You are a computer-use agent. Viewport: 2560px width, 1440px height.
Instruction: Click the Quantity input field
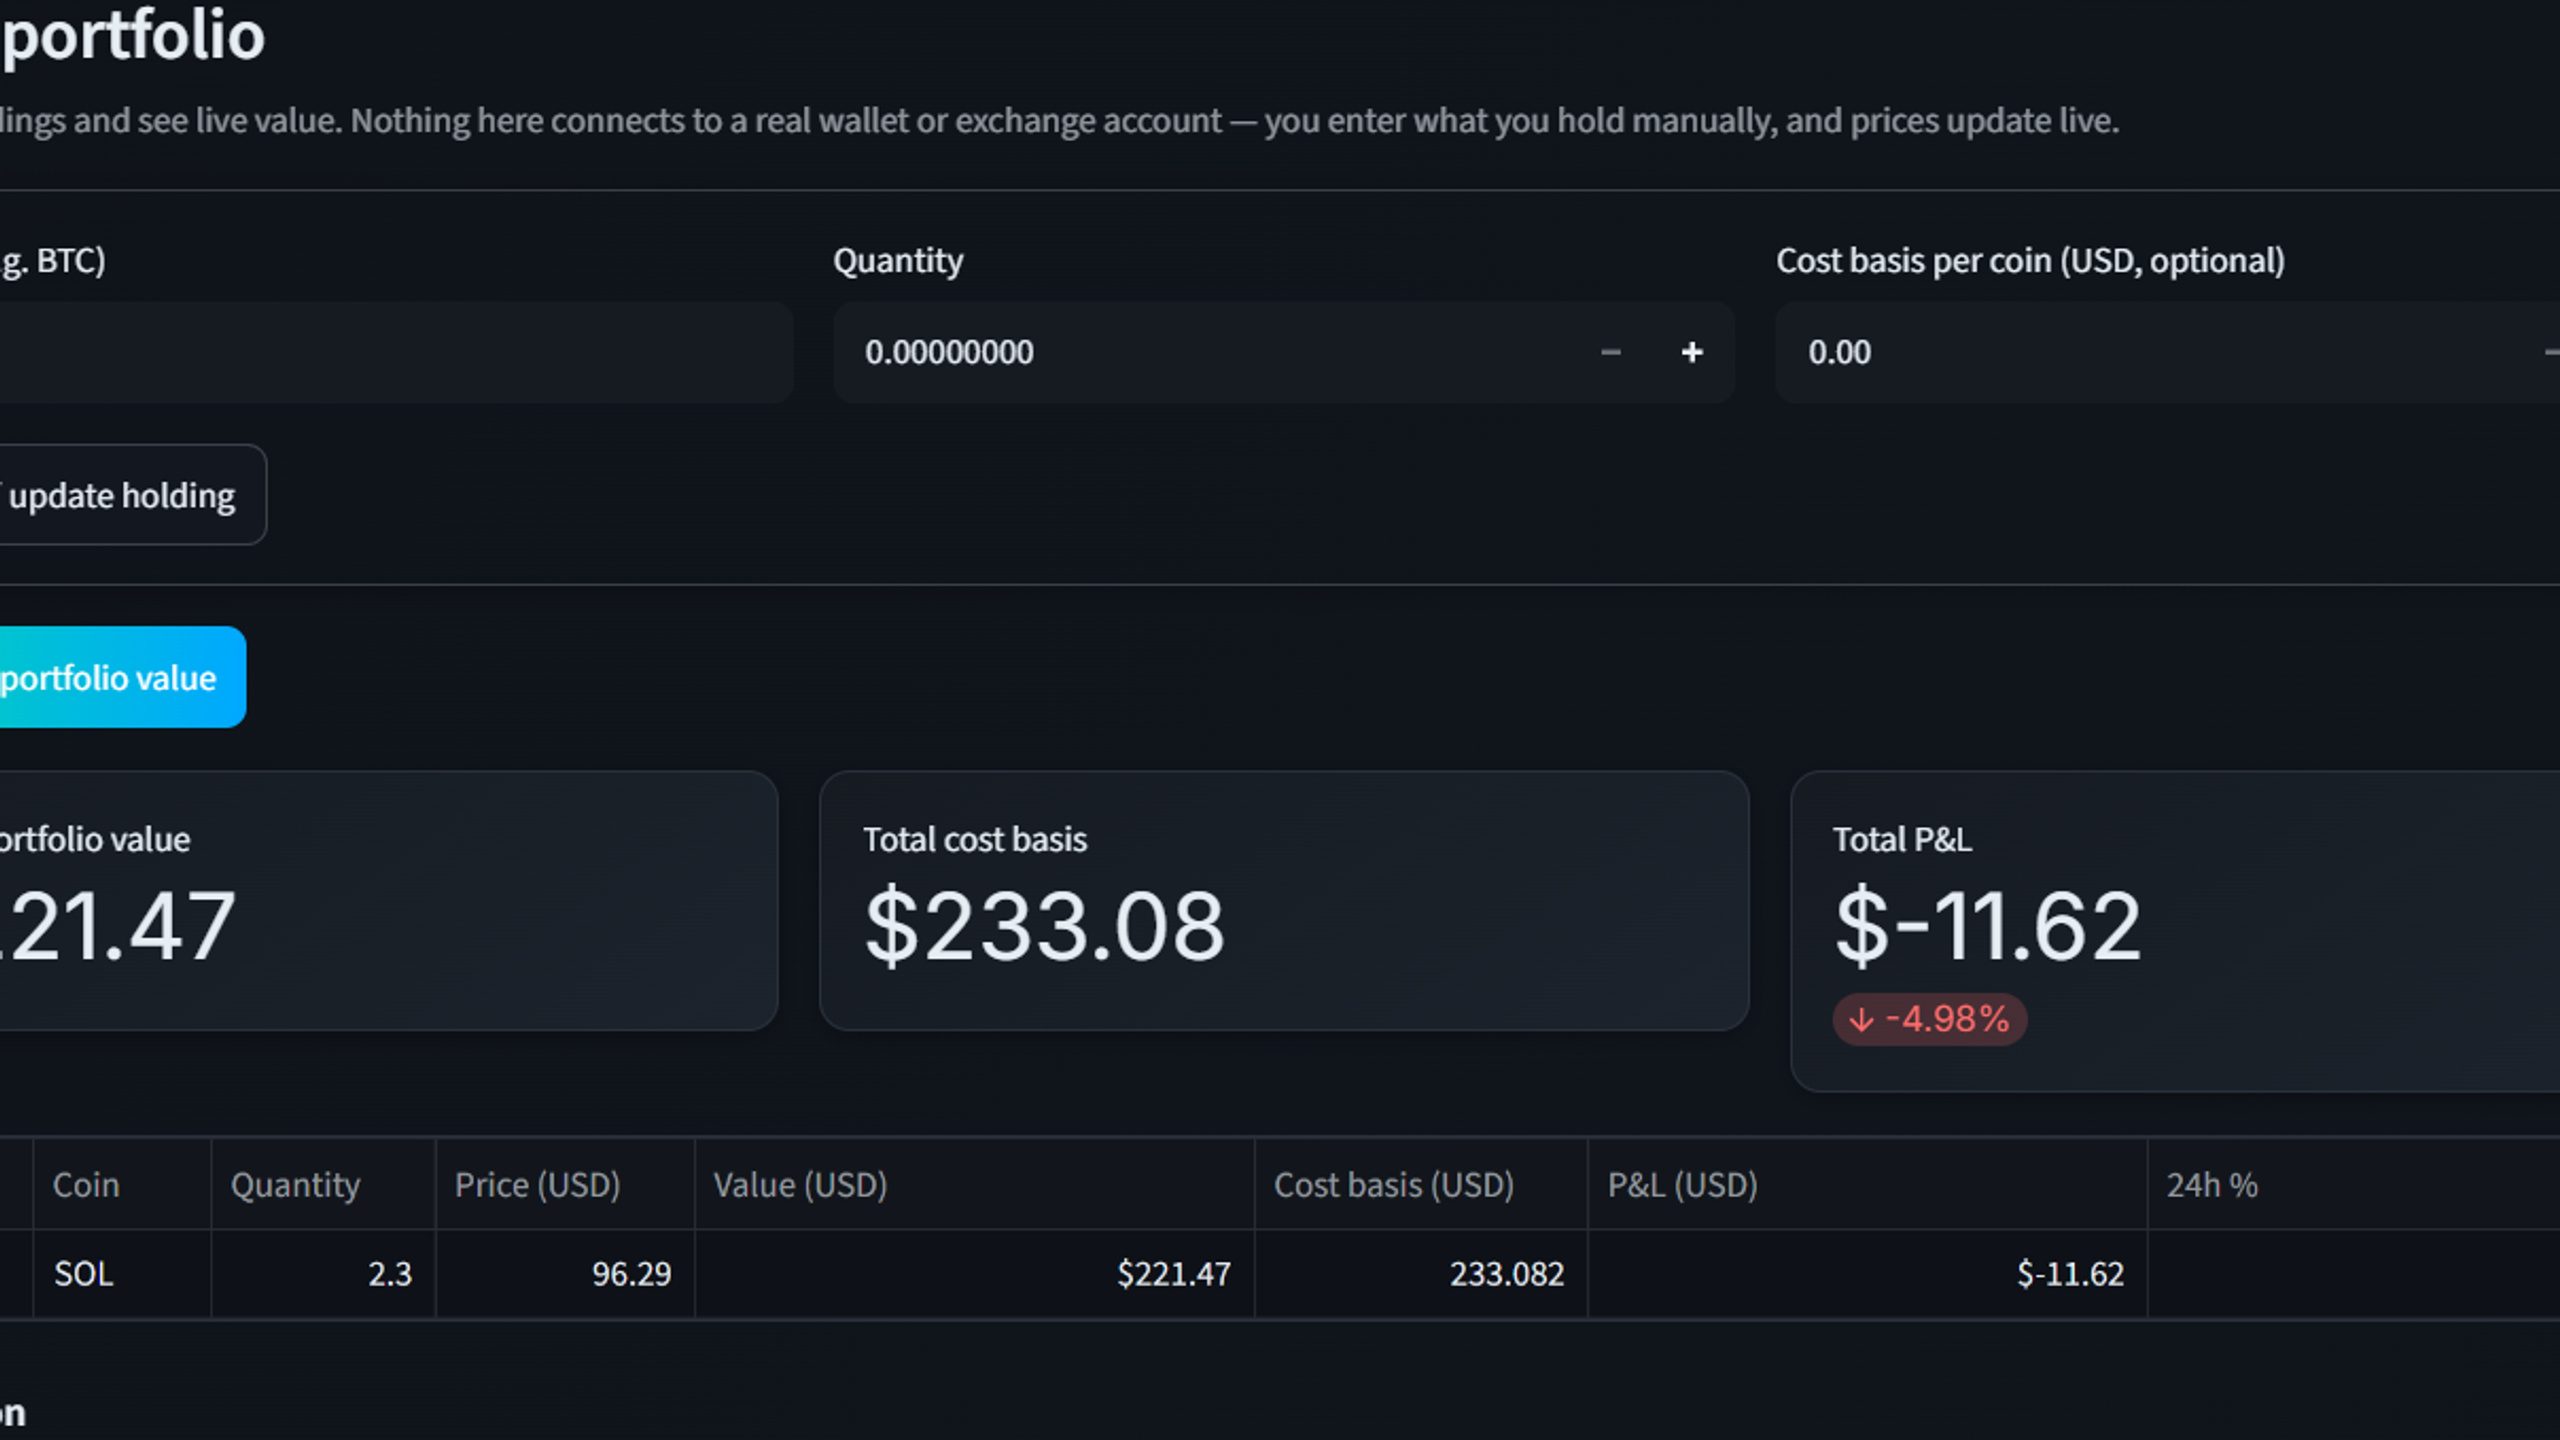[1202, 352]
